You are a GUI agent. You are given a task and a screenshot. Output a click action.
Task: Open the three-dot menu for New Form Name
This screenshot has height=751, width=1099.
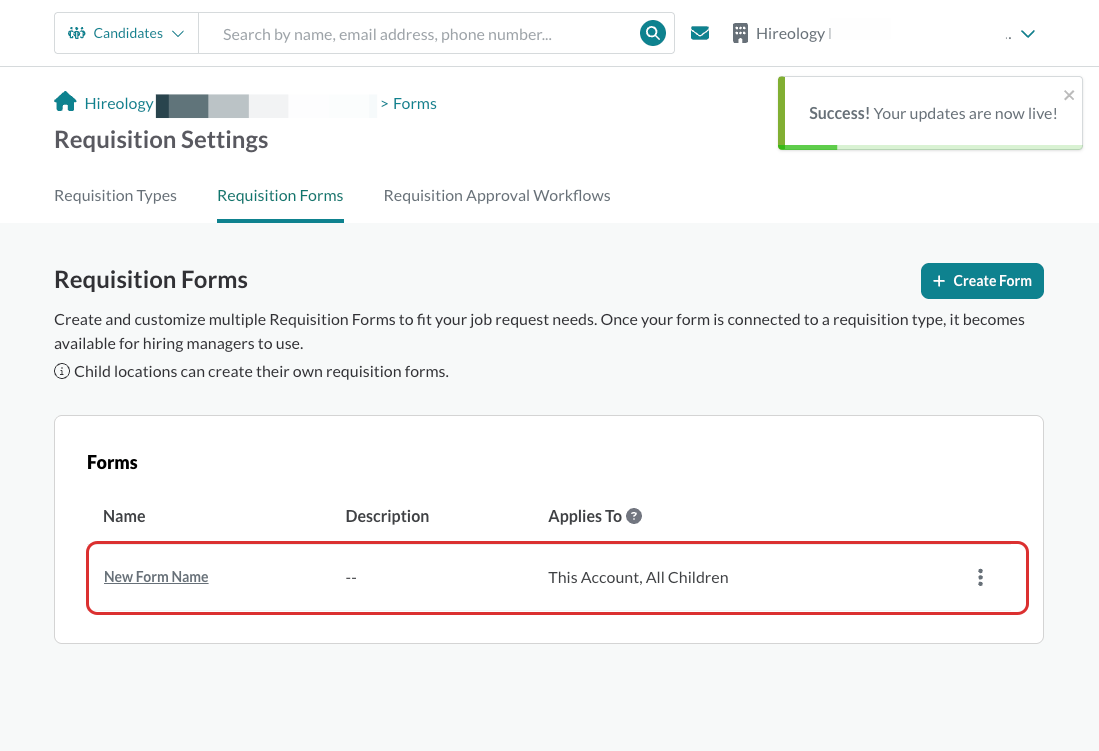[x=980, y=577]
